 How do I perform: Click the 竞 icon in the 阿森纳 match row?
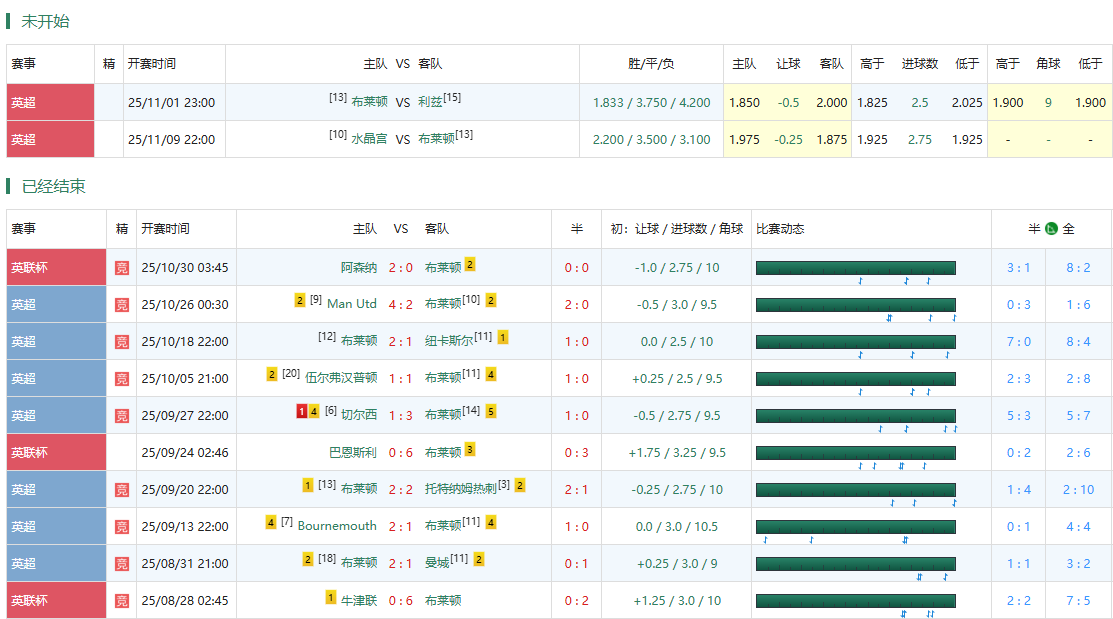coord(122,267)
